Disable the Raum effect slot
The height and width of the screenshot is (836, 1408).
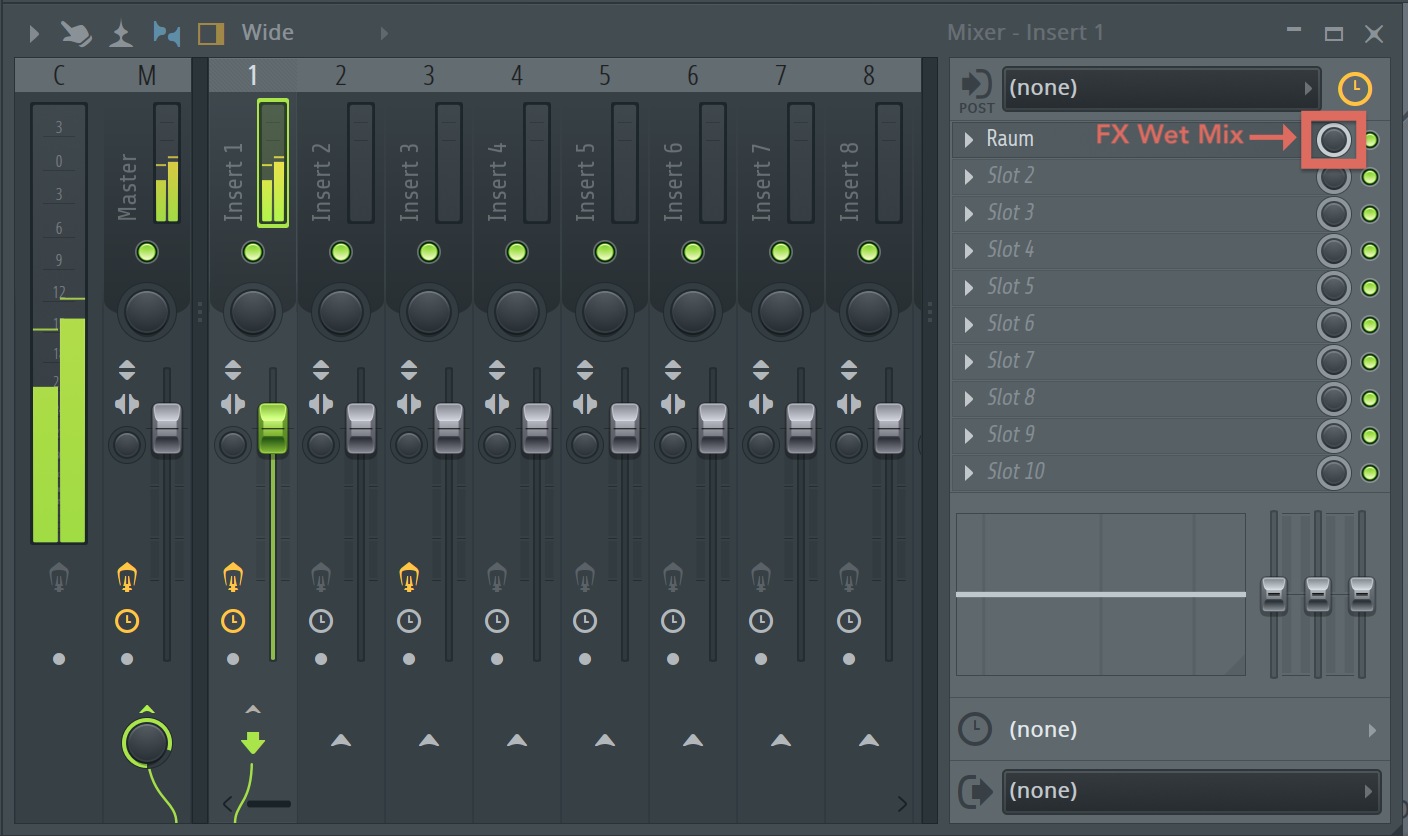coord(1370,140)
